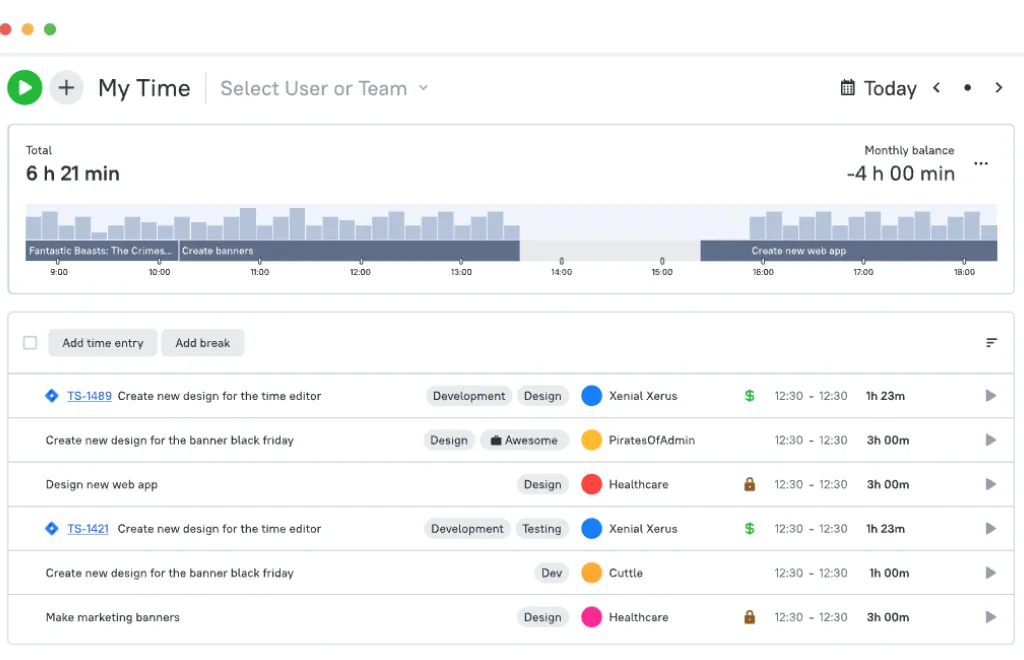Click the play arrow on the Cuttle entry

point(990,573)
